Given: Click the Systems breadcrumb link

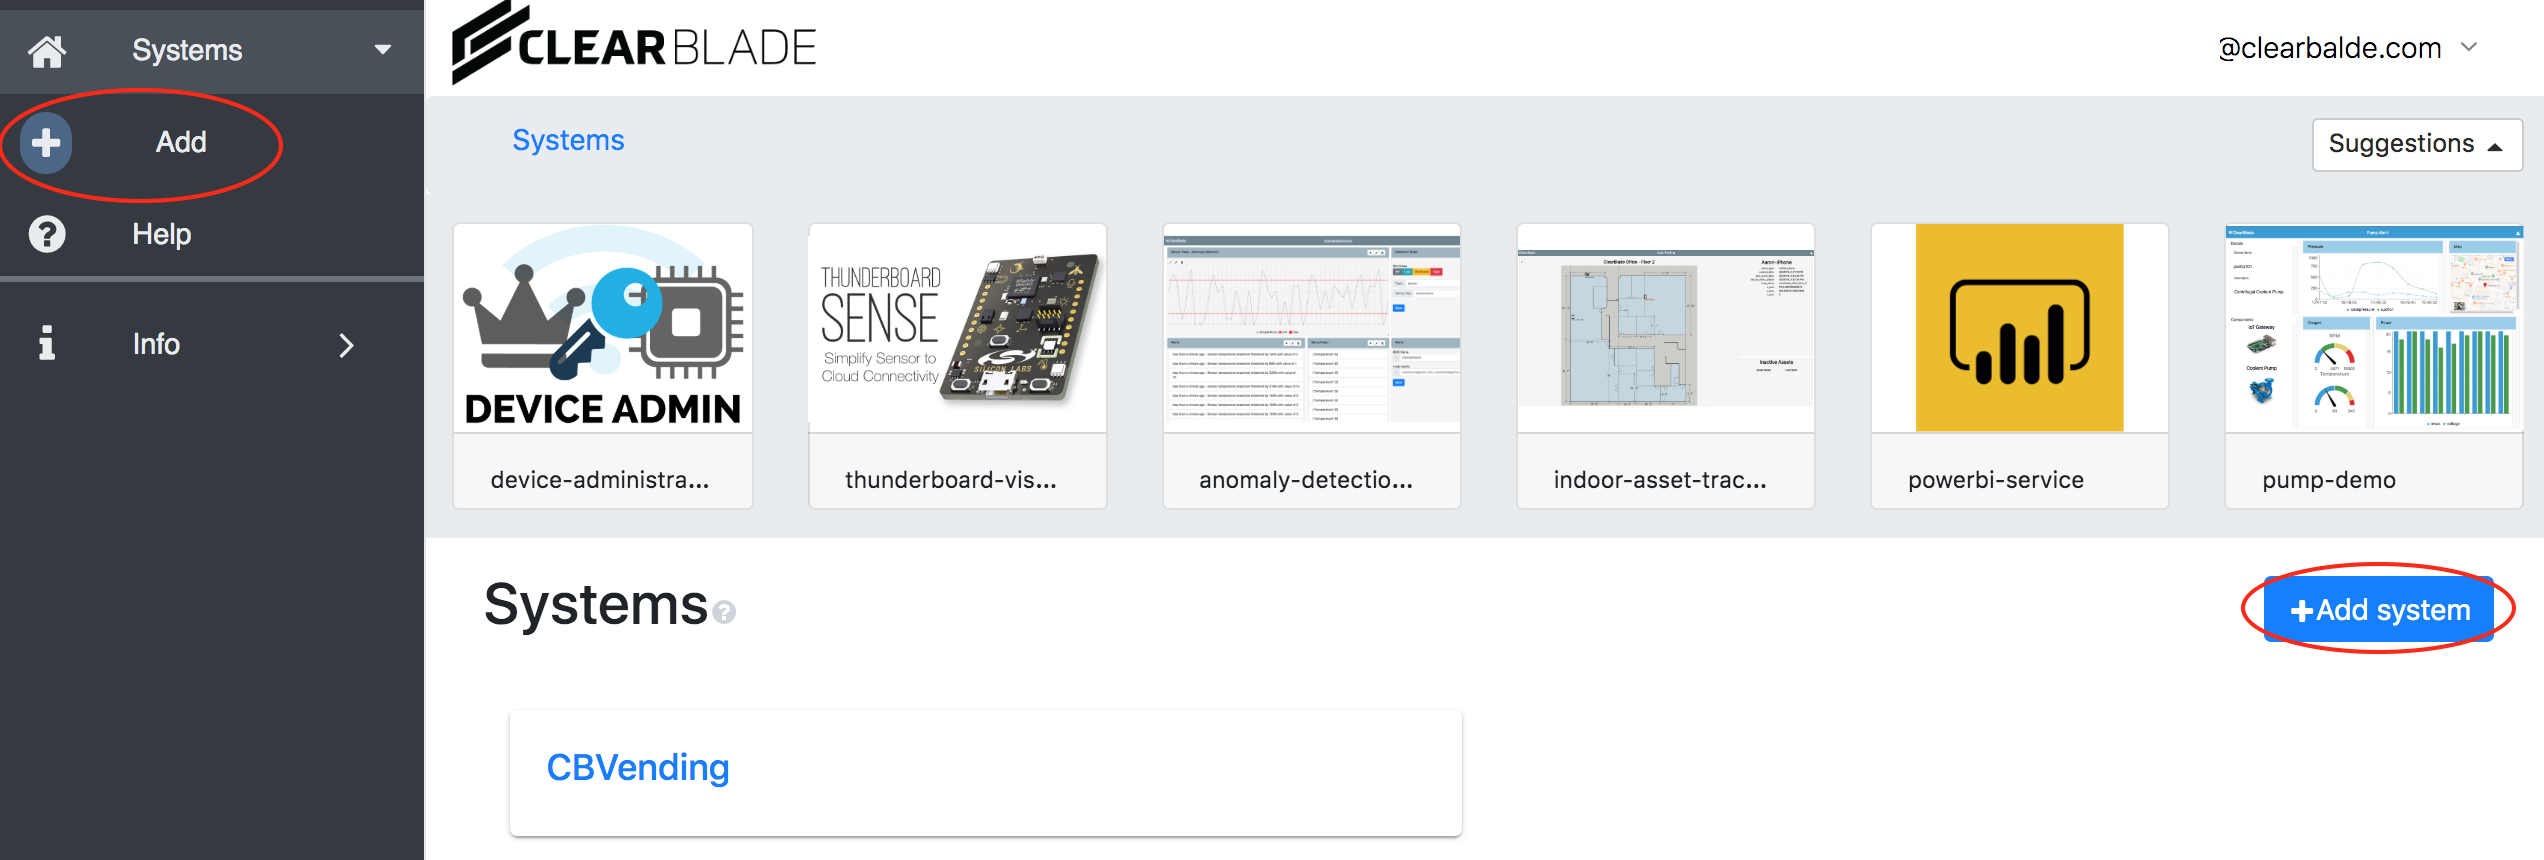Looking at the screenshot, I should 568,140.
